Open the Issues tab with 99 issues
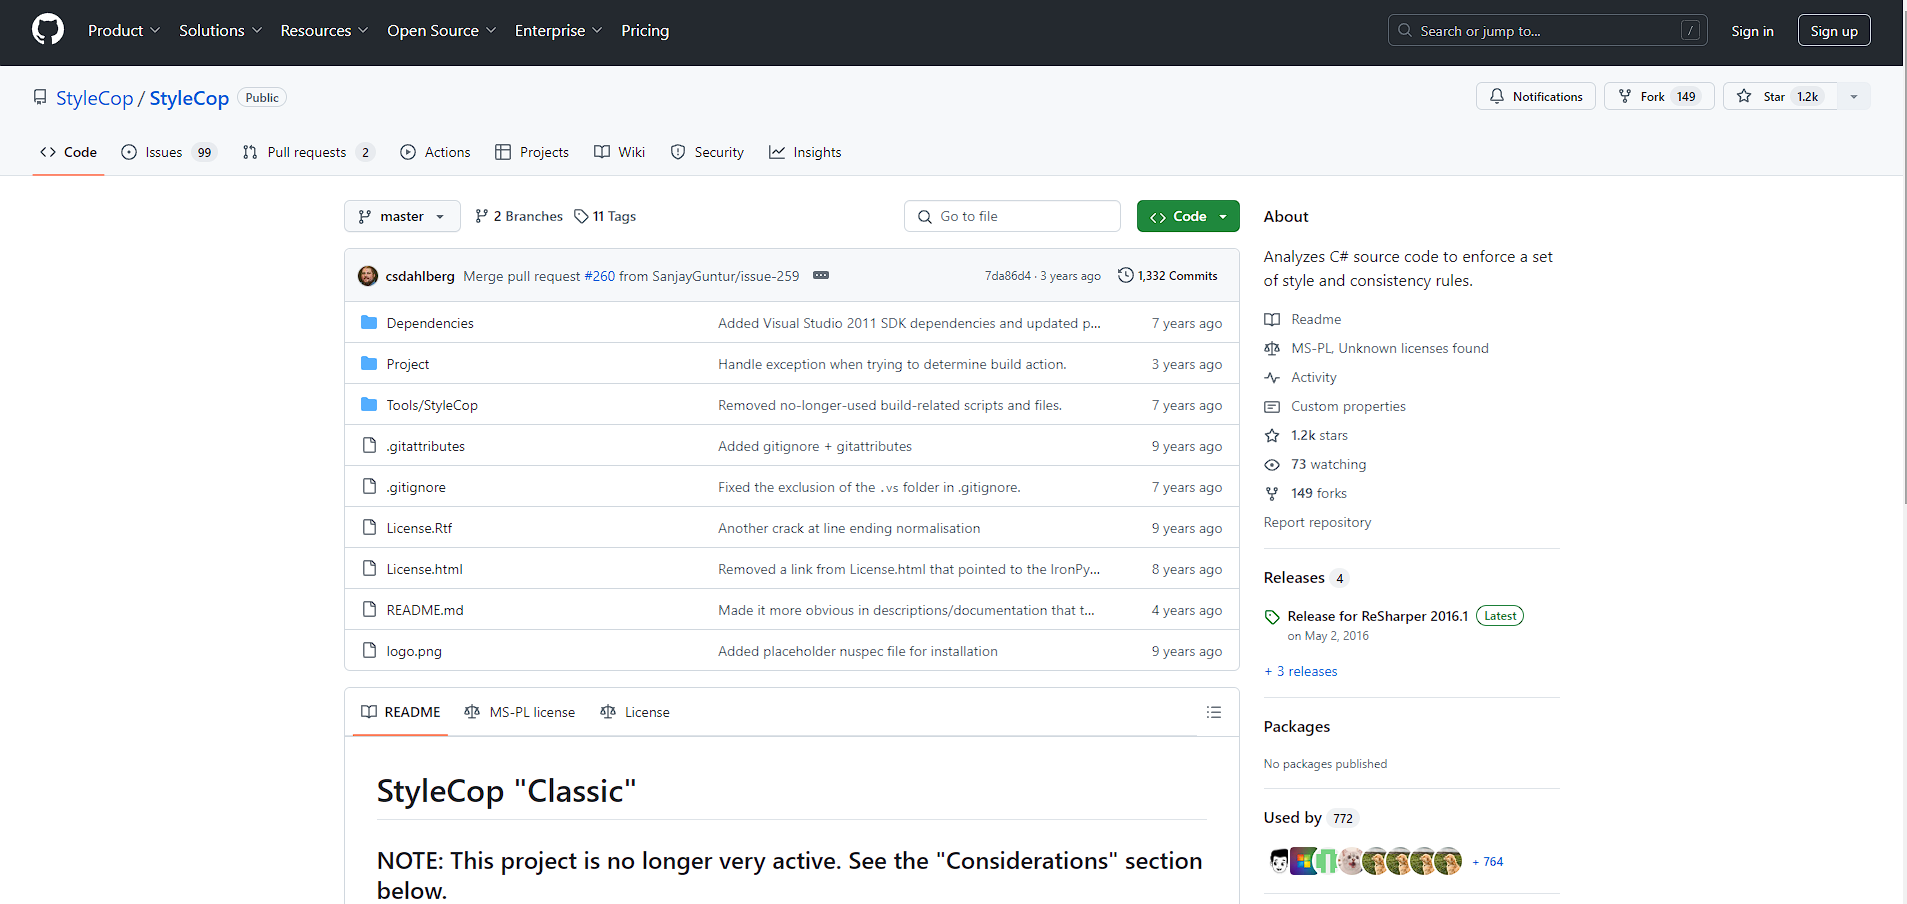 click(x=162, y=152)
